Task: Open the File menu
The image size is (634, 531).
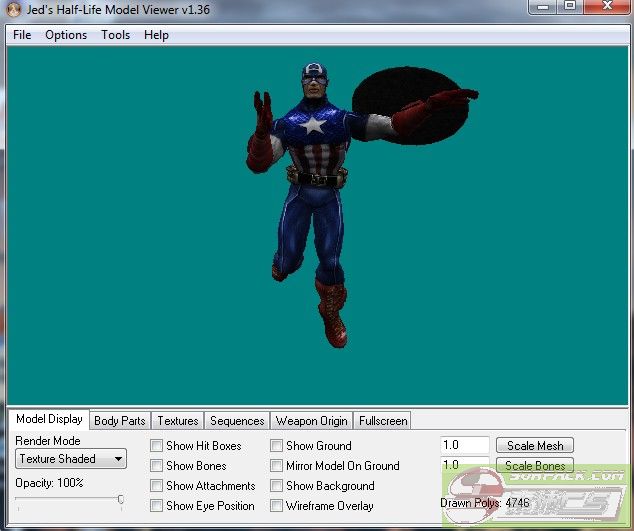Action: pos(22,35)
